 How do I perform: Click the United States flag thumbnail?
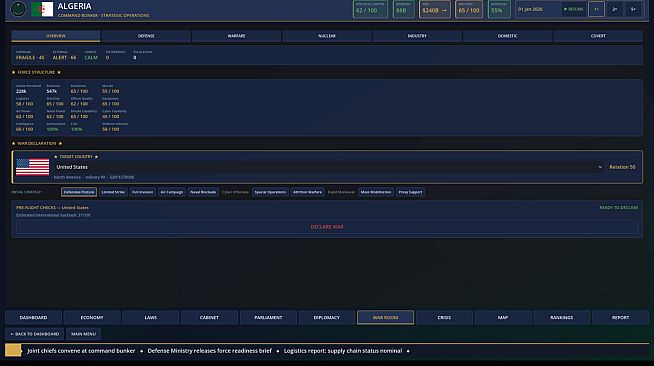(33, 167)
